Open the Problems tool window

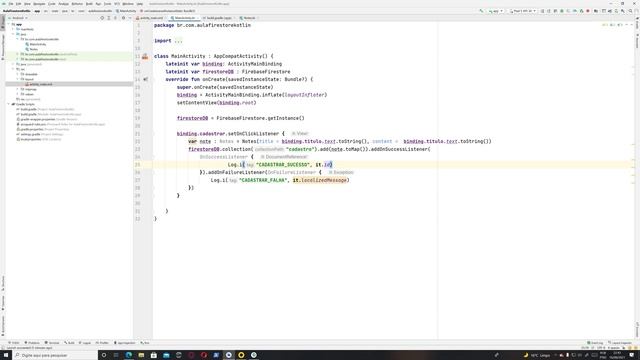(32, 343)
